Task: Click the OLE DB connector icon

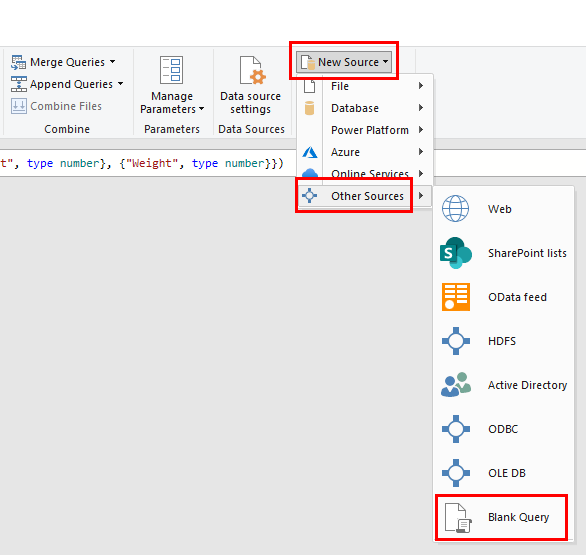Action: point(456,473)
